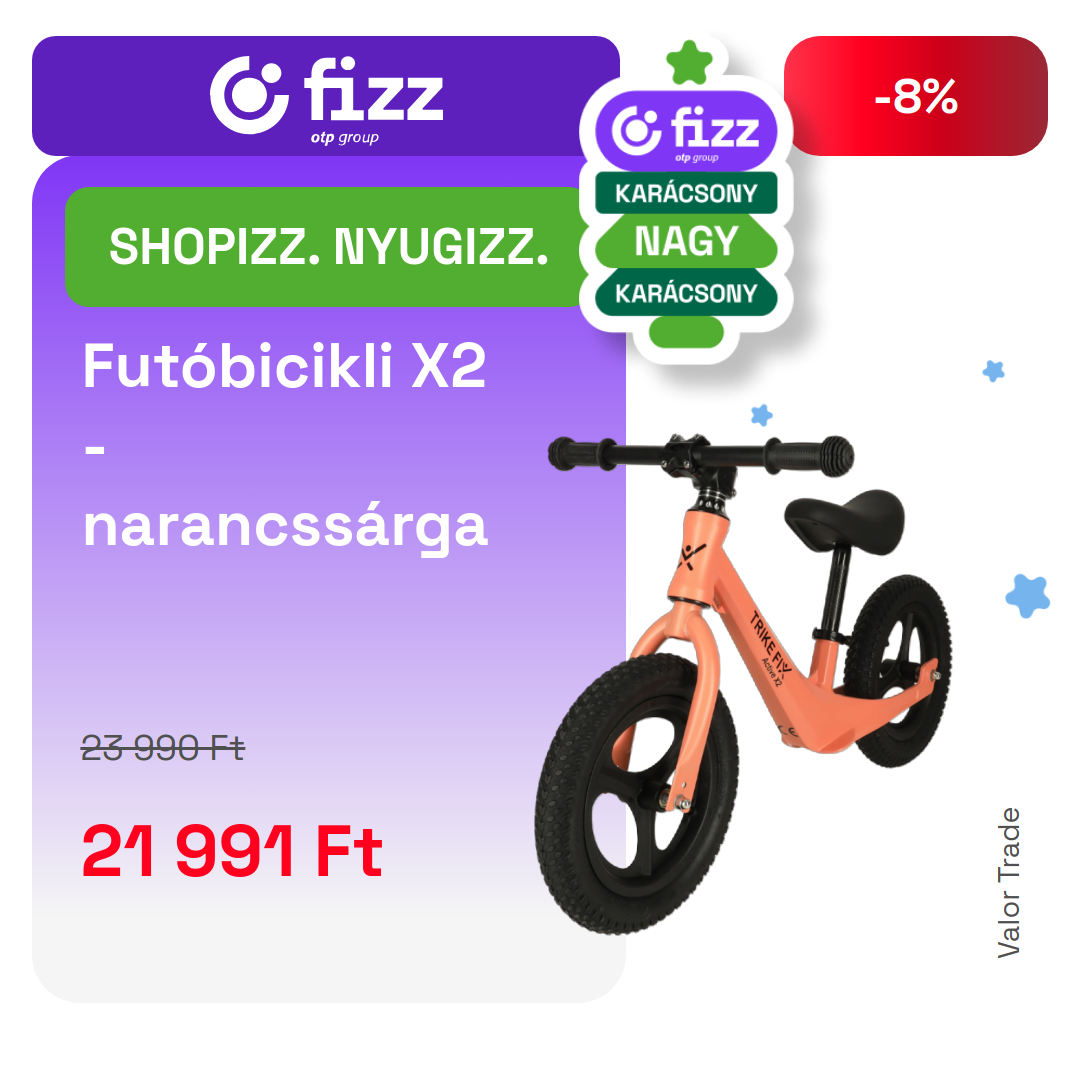
Task: Click the fizz circular logo mark
Action: [x=248, y=95]
